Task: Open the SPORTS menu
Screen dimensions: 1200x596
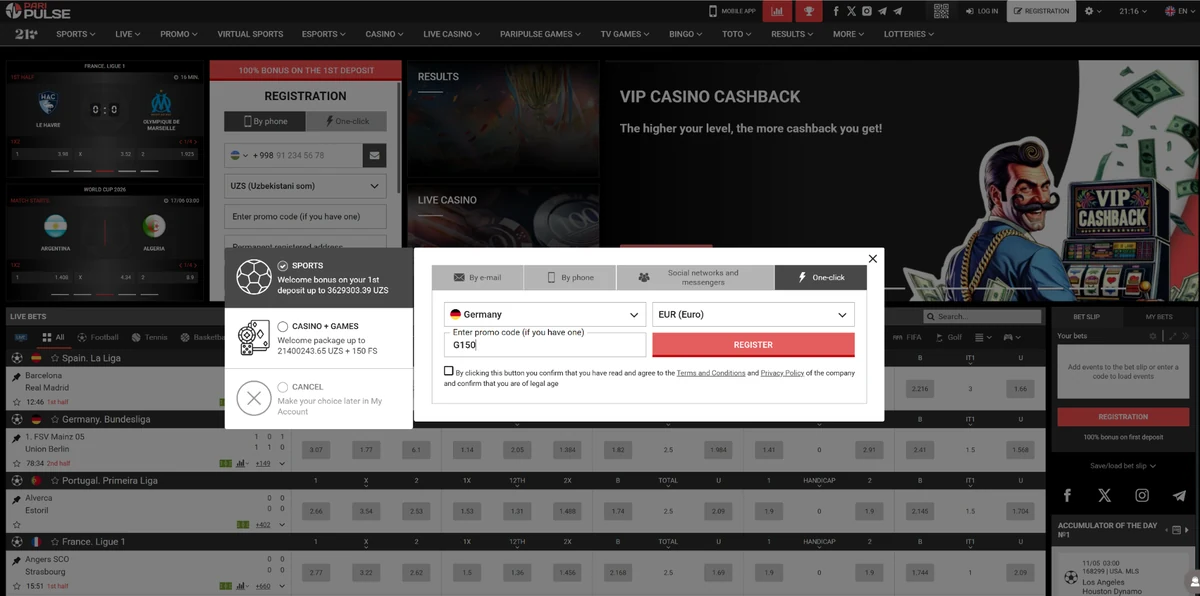Action: pos(76,34)
